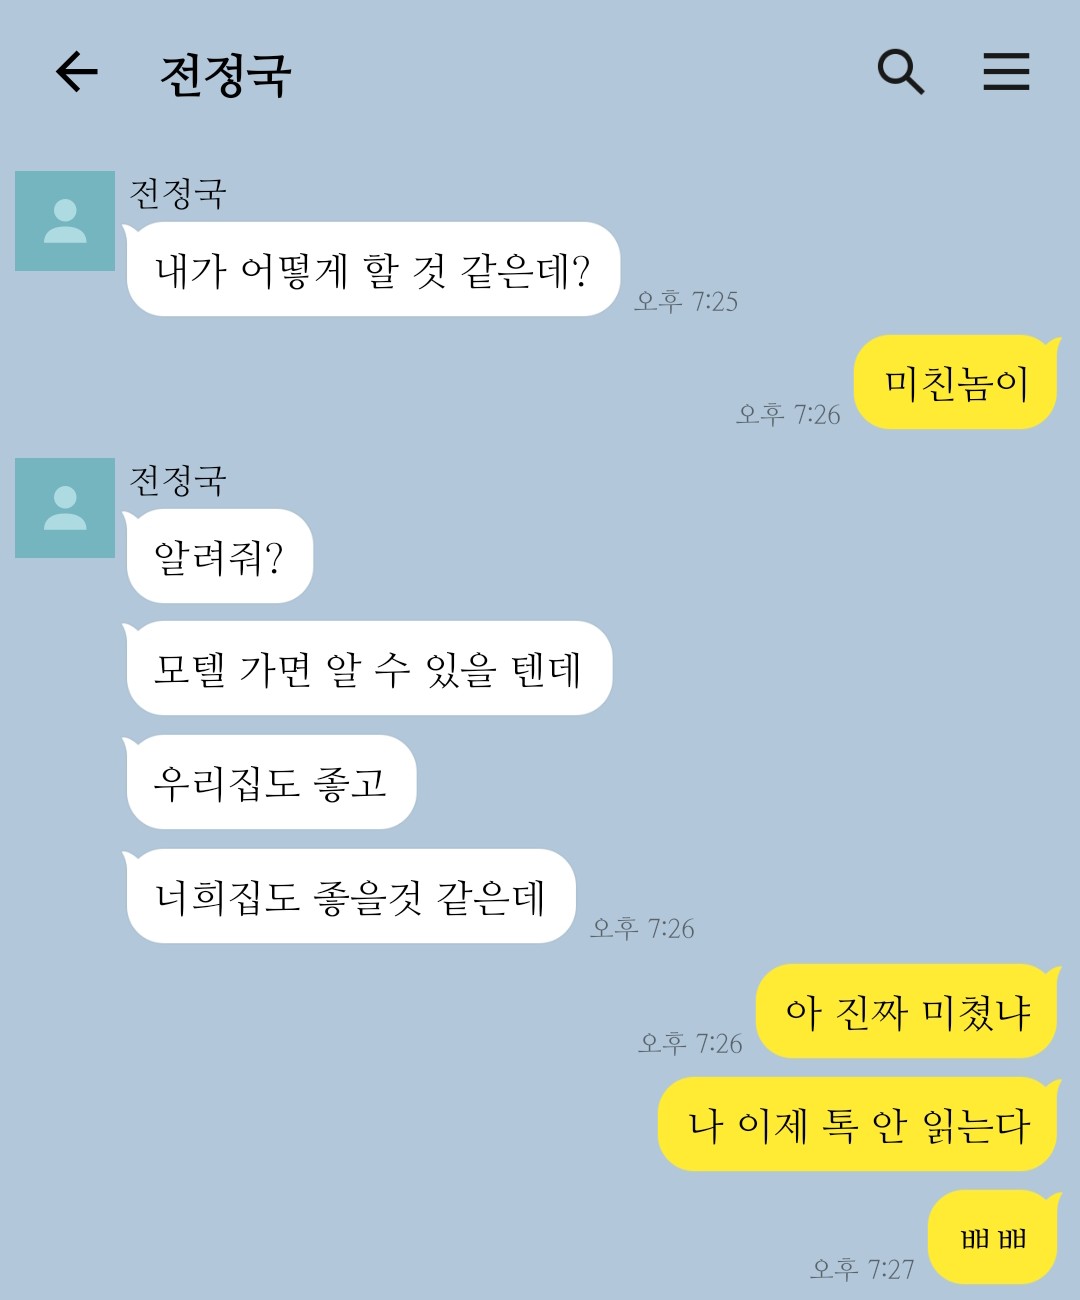Tap the chat title 전정국

[226, 75]
